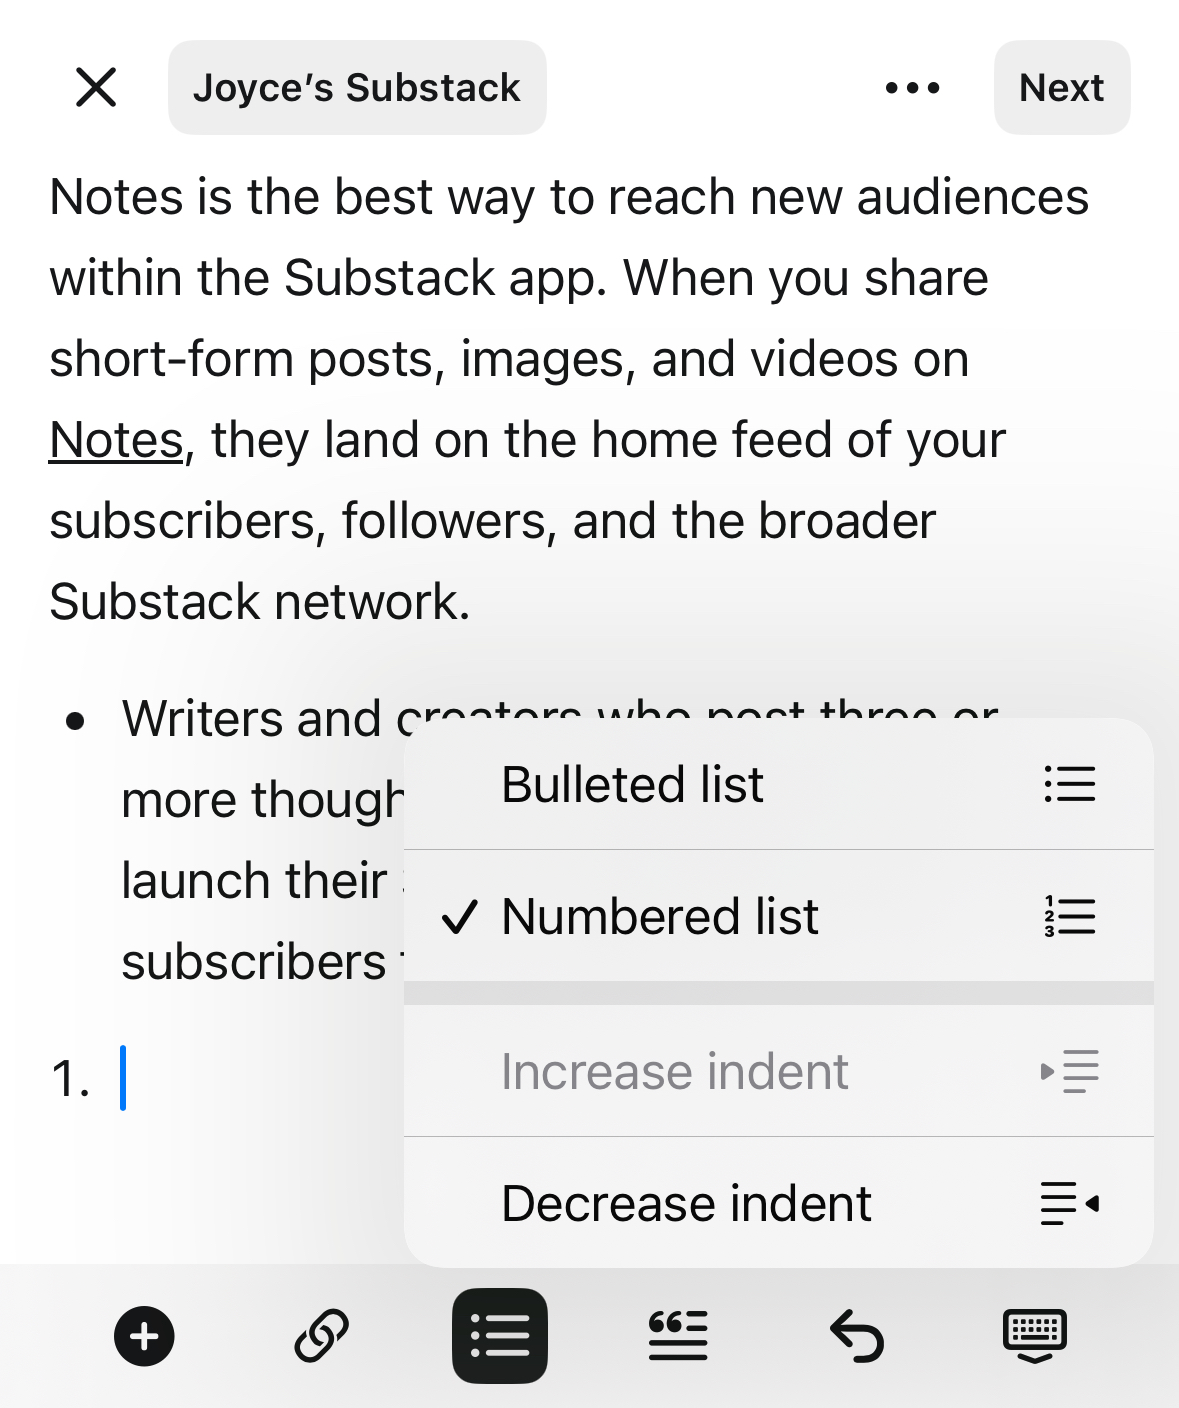Tap the words 'Substack network.'
1179x1408 pixels.
click(260, 602)
